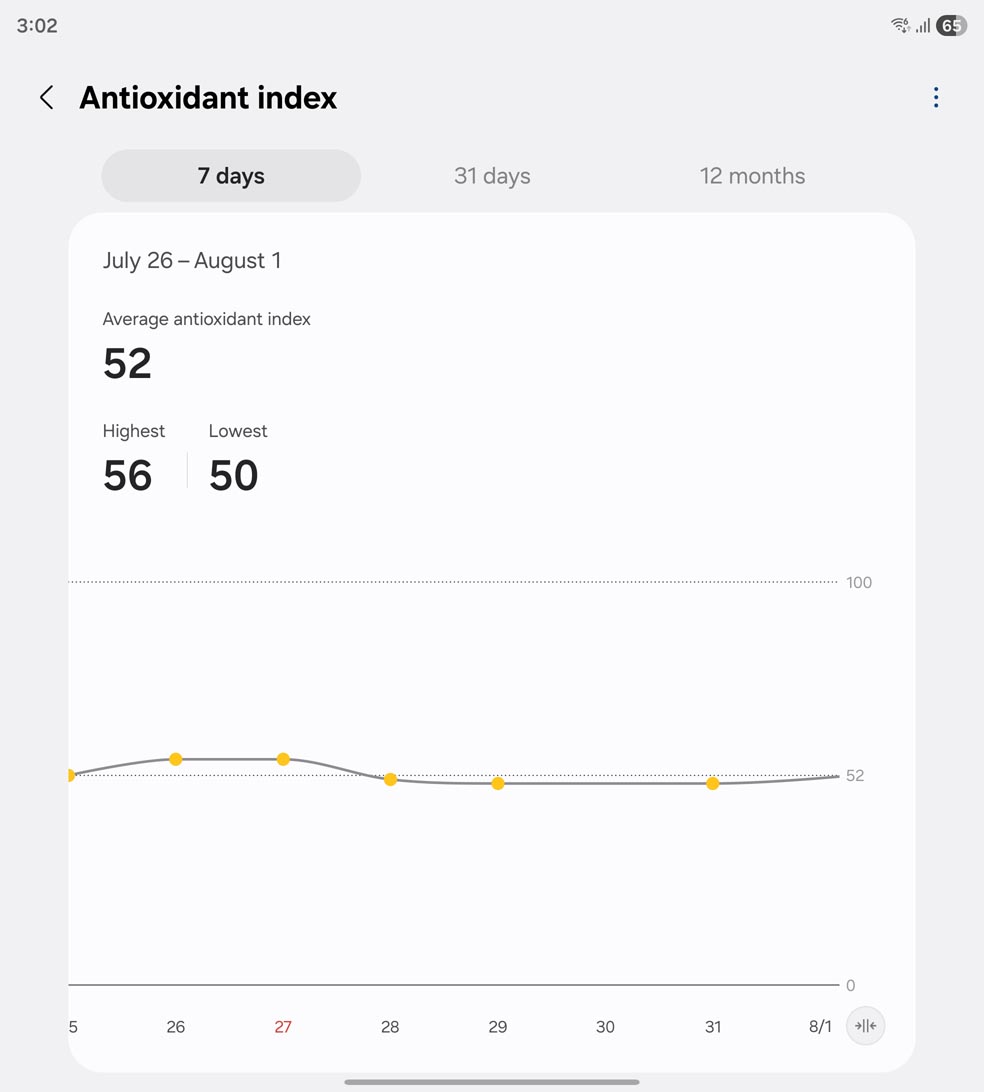The image size is (984, 1092).
Task: Tap the battery indicator showing 65
Action: 951,26
